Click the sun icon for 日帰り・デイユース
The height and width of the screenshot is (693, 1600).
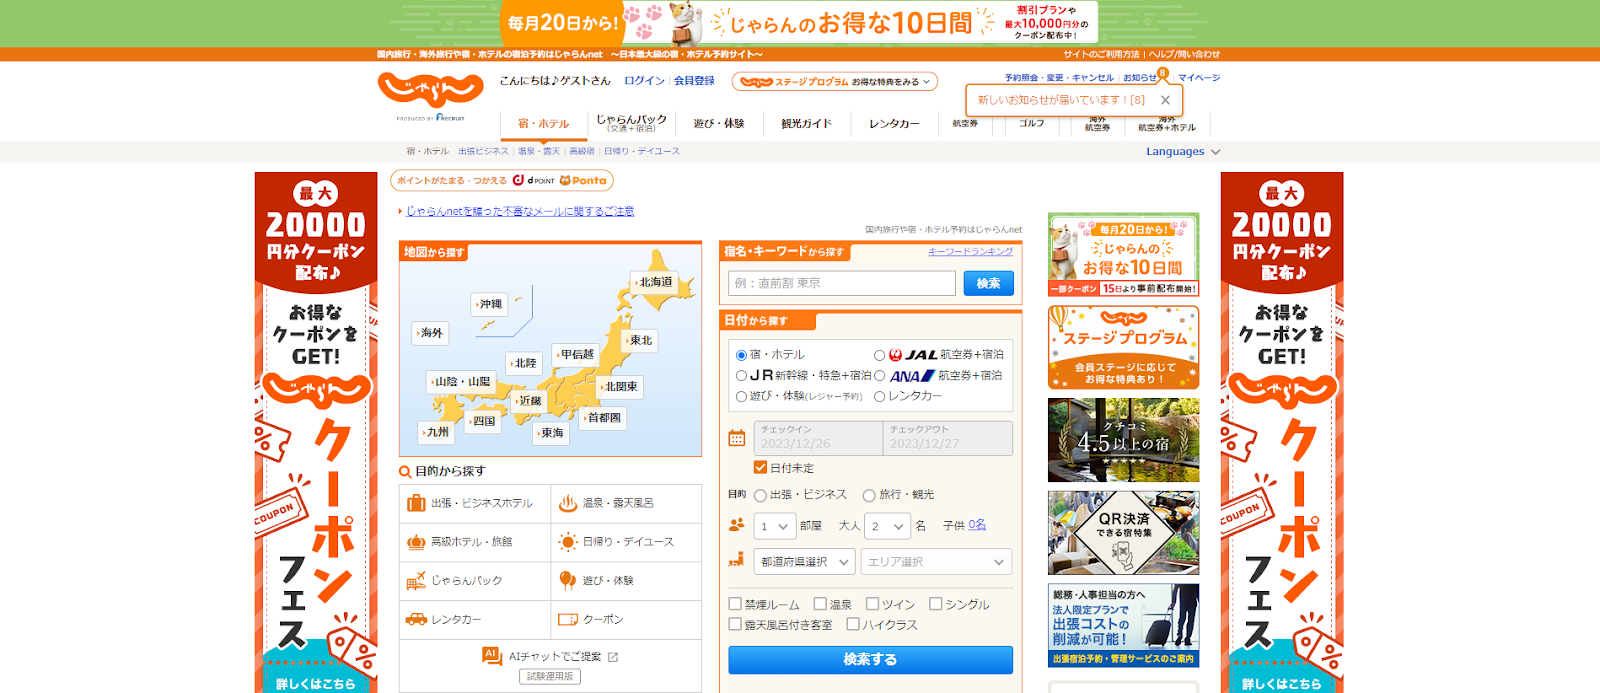[567, 542]
